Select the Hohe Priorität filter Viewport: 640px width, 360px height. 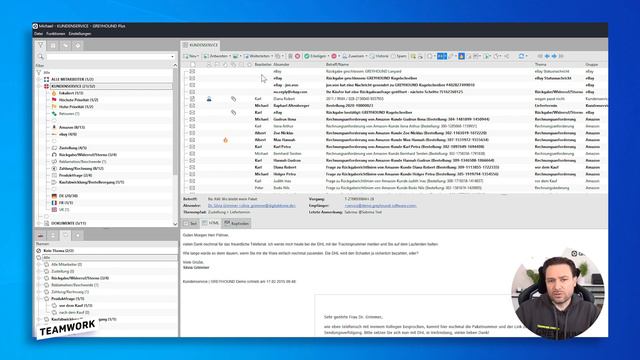(76, 107)
